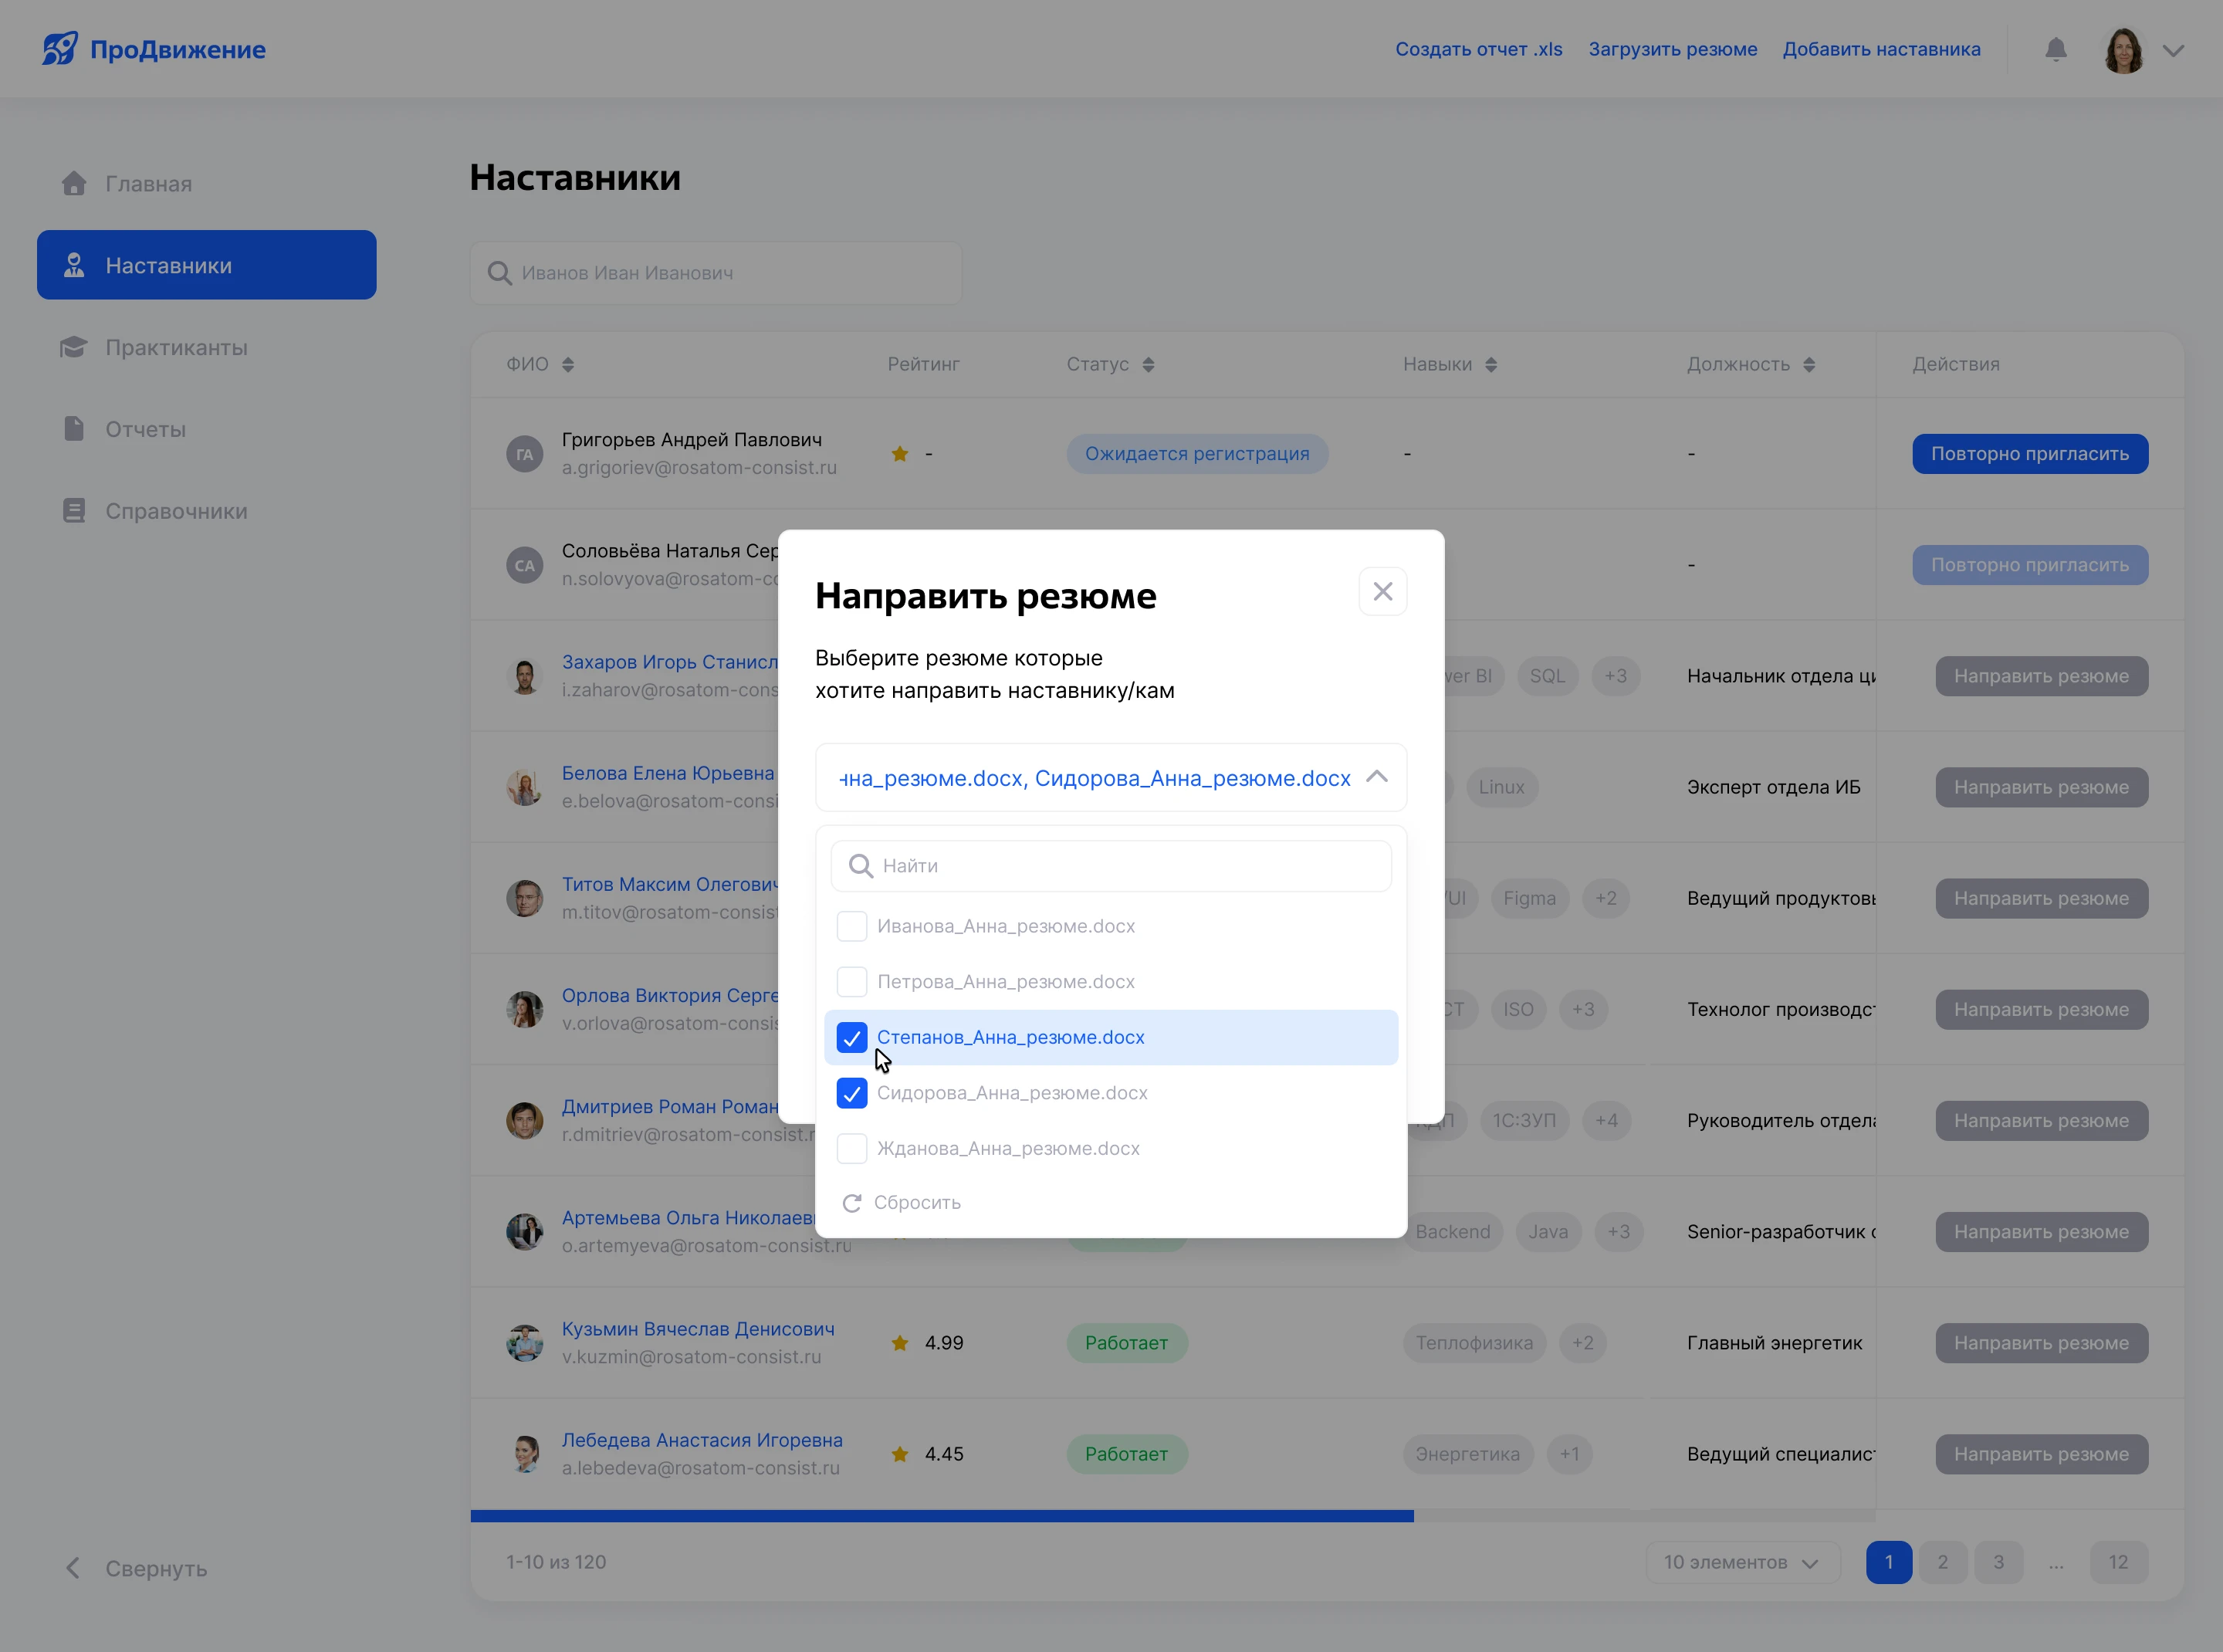The image size is (2223, 1652).
Task: Expand +4 skills for Дмитриев Роман
Action: pyautogui.click(x=1606, y=1121)
